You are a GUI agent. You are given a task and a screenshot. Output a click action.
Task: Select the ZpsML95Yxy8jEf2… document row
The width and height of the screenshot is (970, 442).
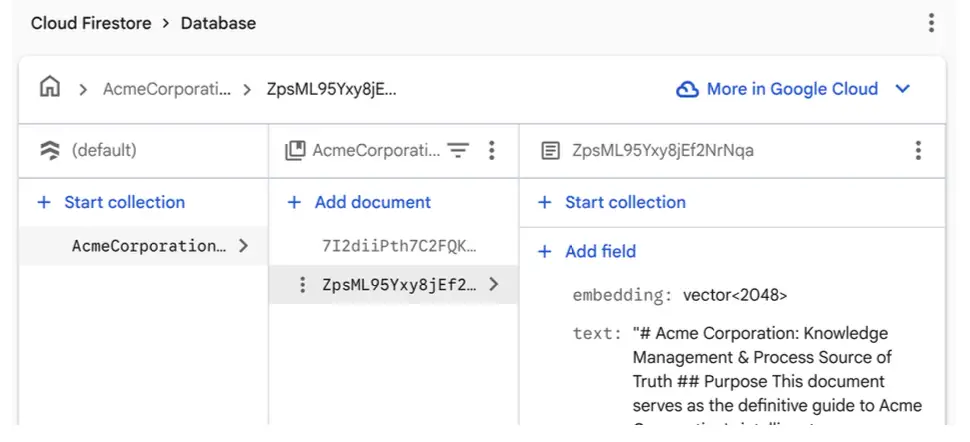(x=393, y=284)
